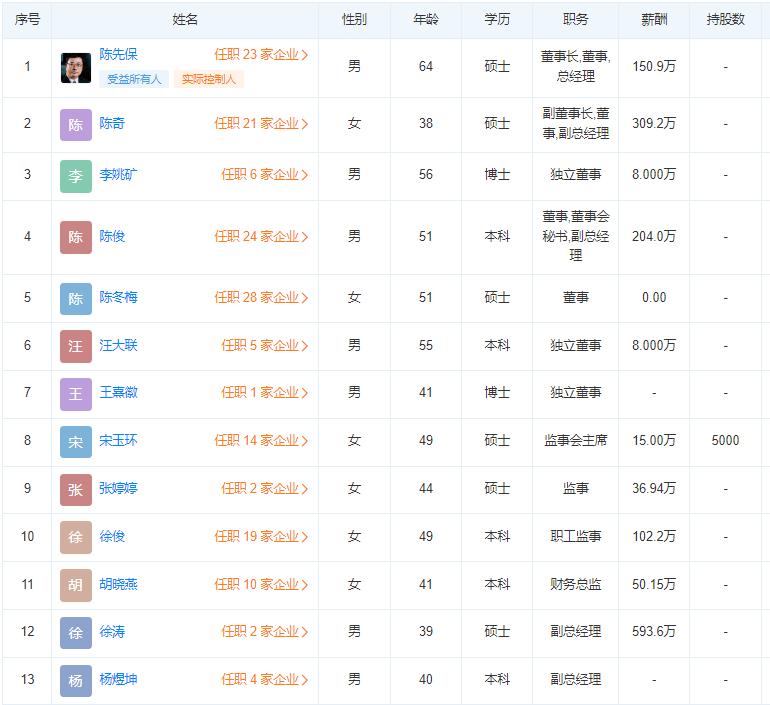770x705 pixels.
Task: Click the 持股数 column header
Action: pos(725,19)
